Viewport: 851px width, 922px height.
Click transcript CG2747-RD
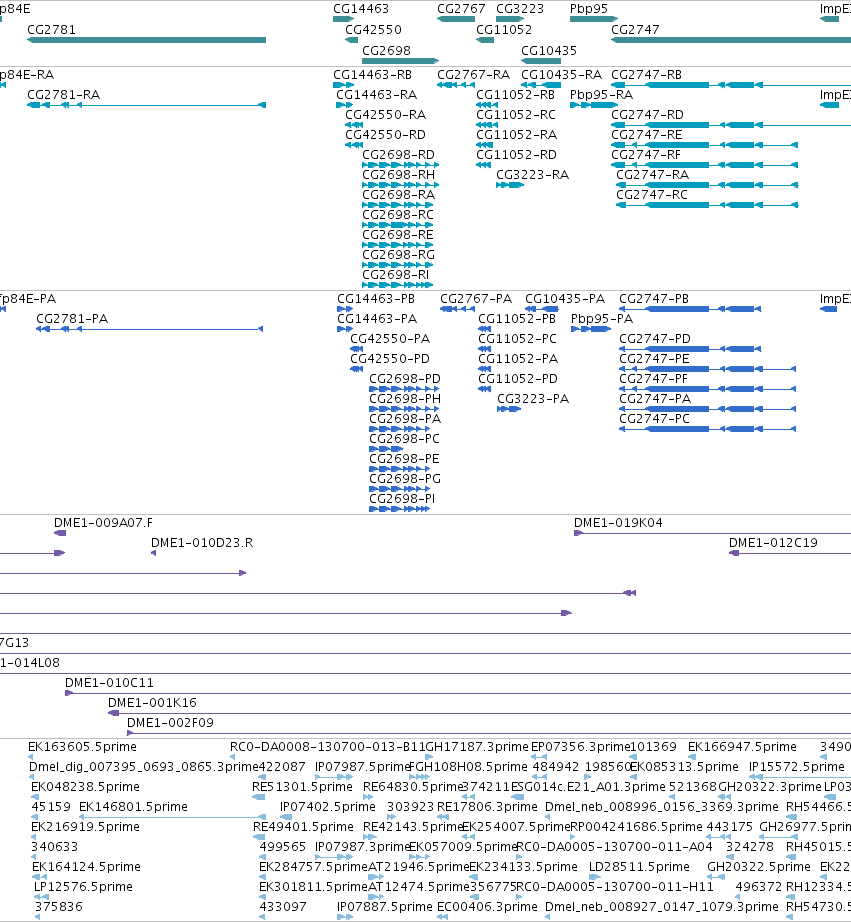pos(647,115)
